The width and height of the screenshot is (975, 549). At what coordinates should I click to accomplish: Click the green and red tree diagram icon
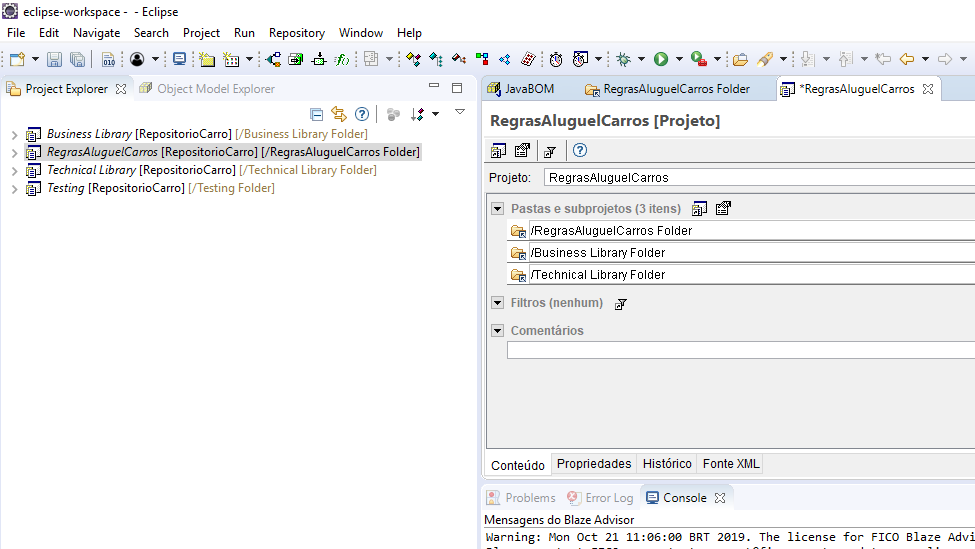[x=482, y=59]
